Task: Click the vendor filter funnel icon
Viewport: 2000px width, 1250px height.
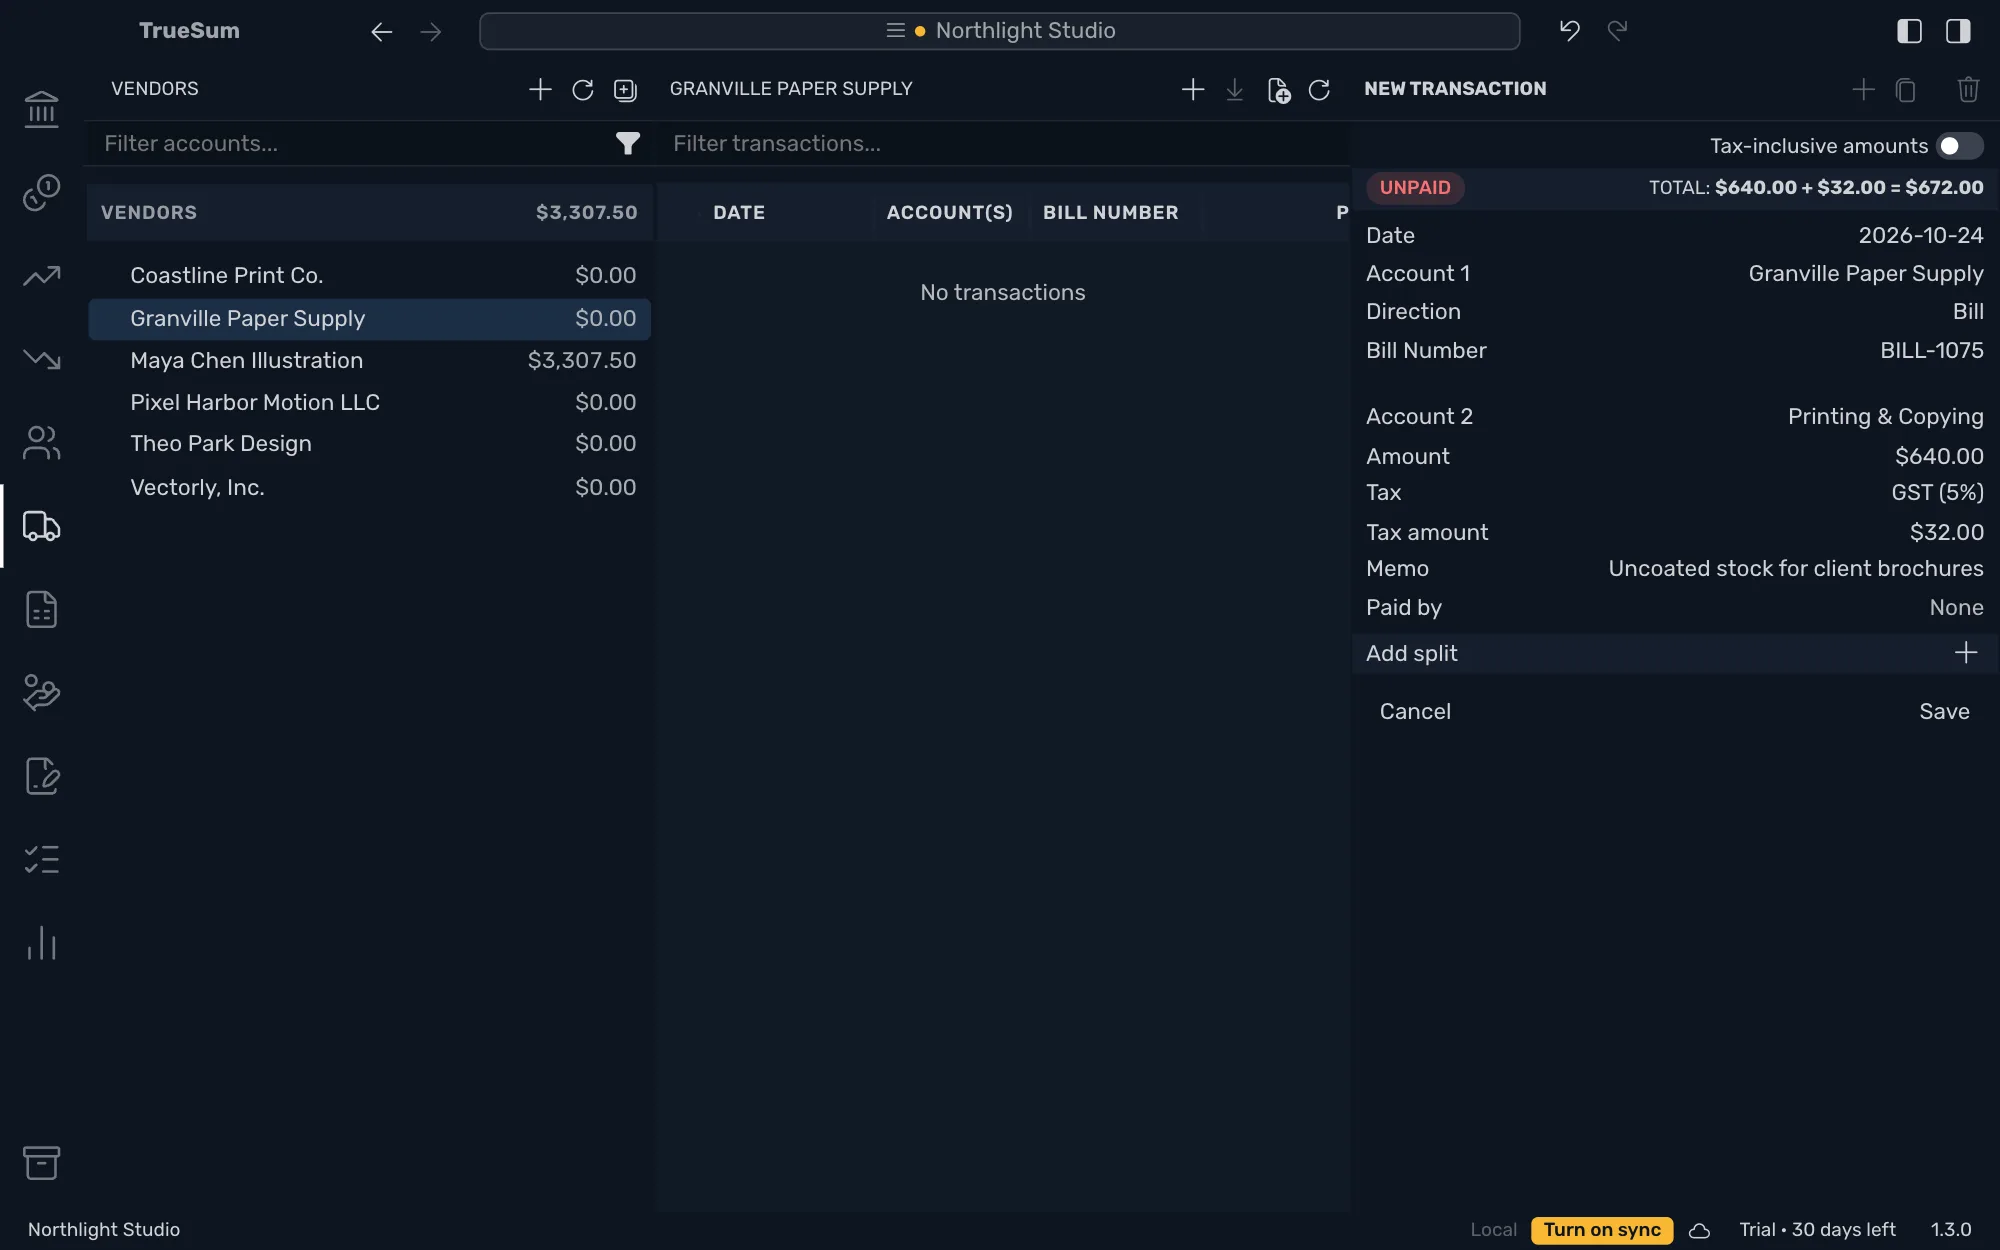Action: 627,144
